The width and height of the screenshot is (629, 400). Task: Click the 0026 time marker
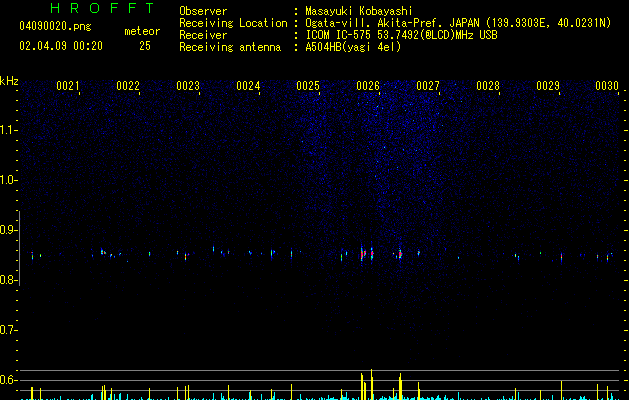click(368, 86)
